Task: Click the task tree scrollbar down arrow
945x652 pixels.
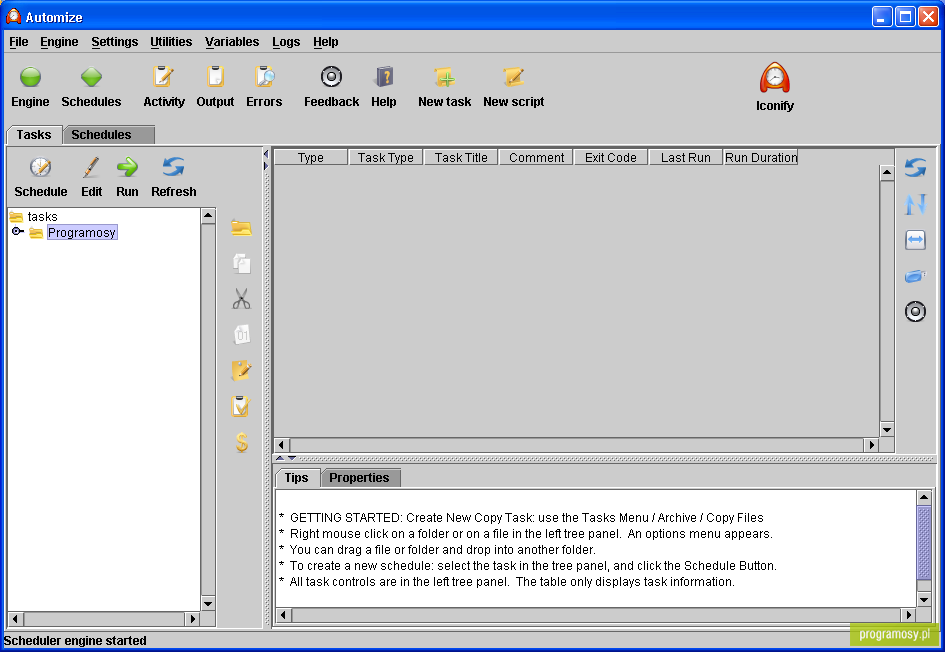Action: point(208,603)
